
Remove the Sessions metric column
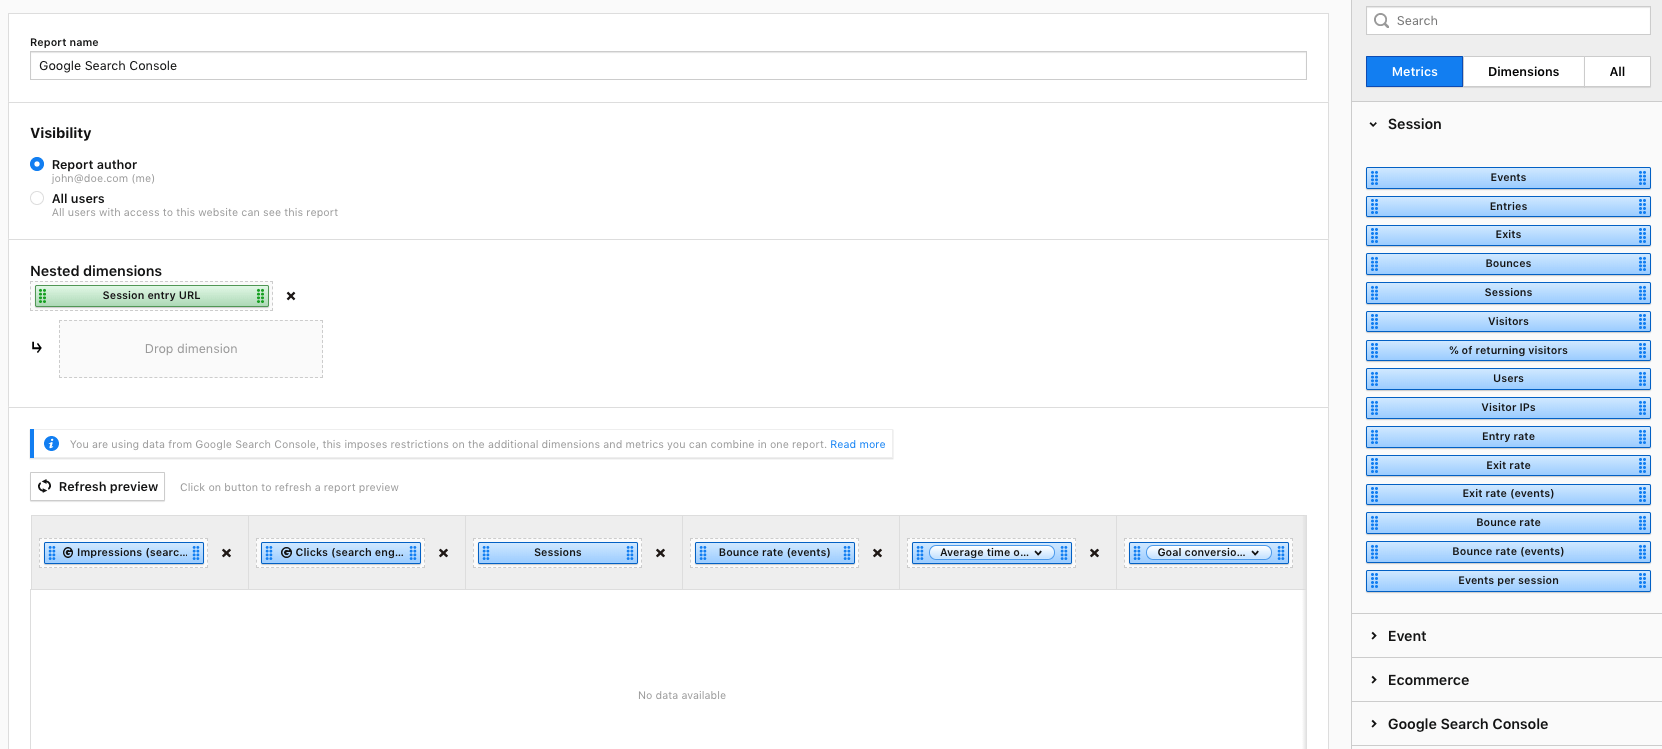[x=660, y=553]
